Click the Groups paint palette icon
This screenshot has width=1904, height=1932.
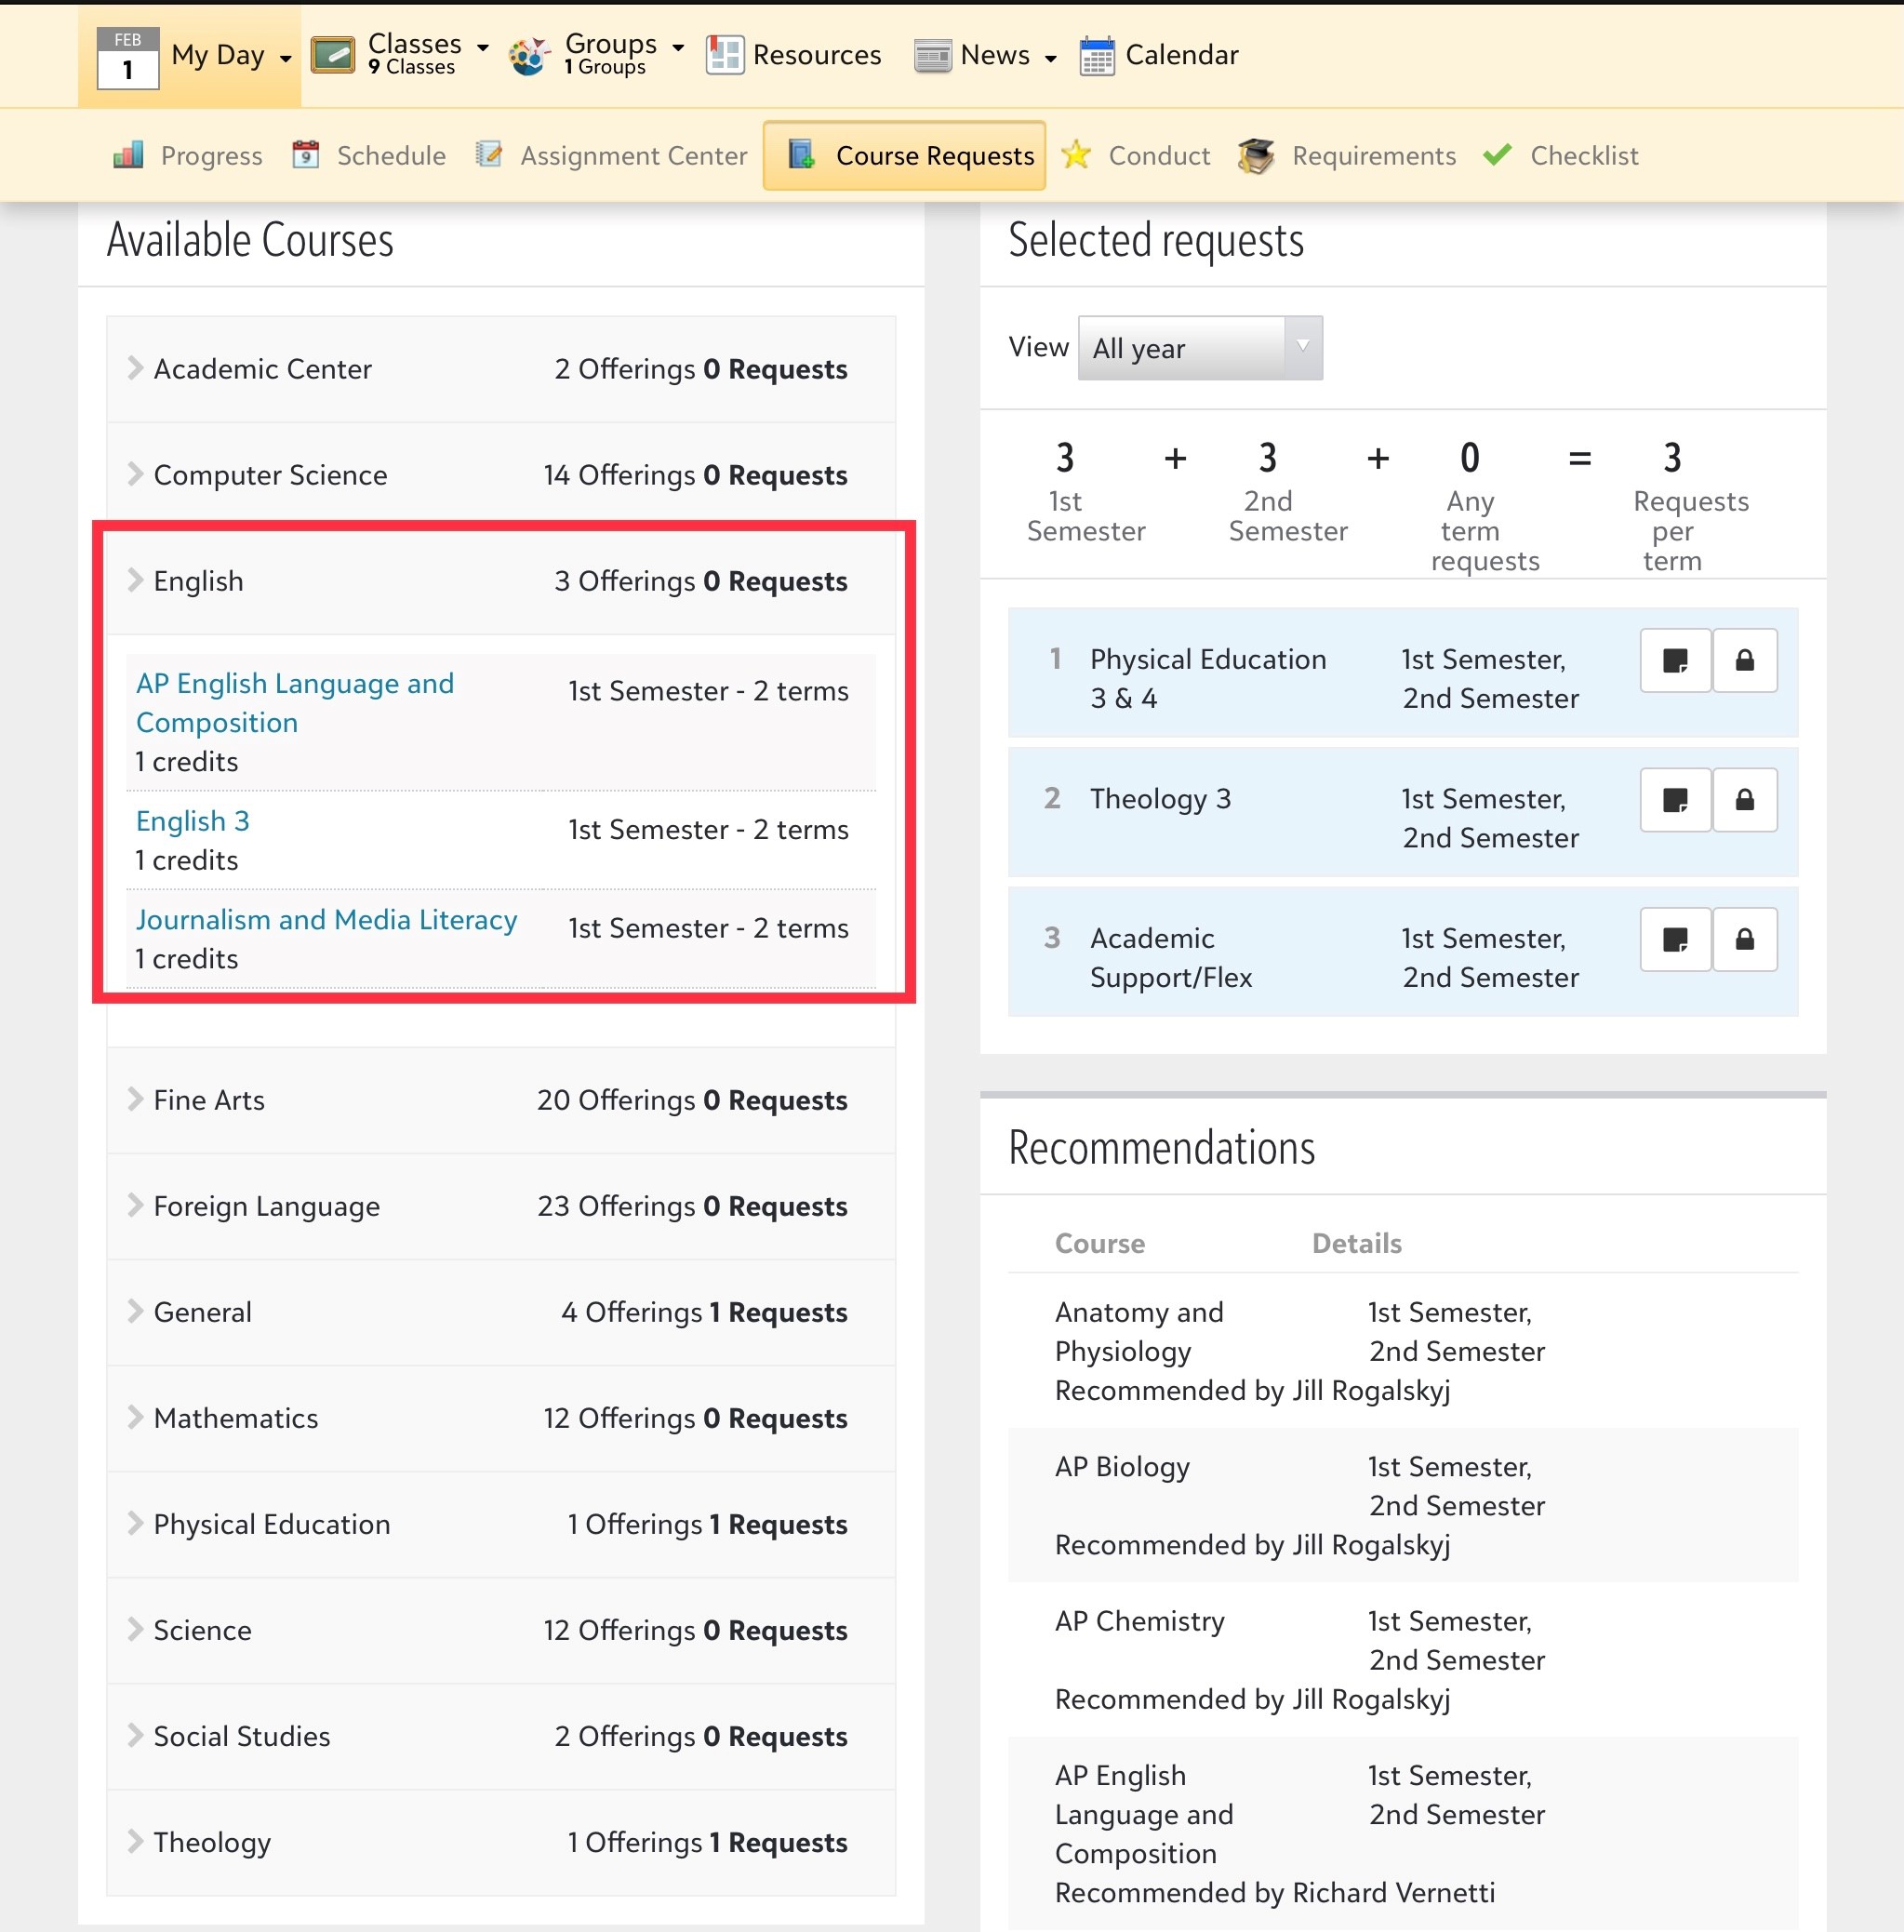click(x=530, y=55)
